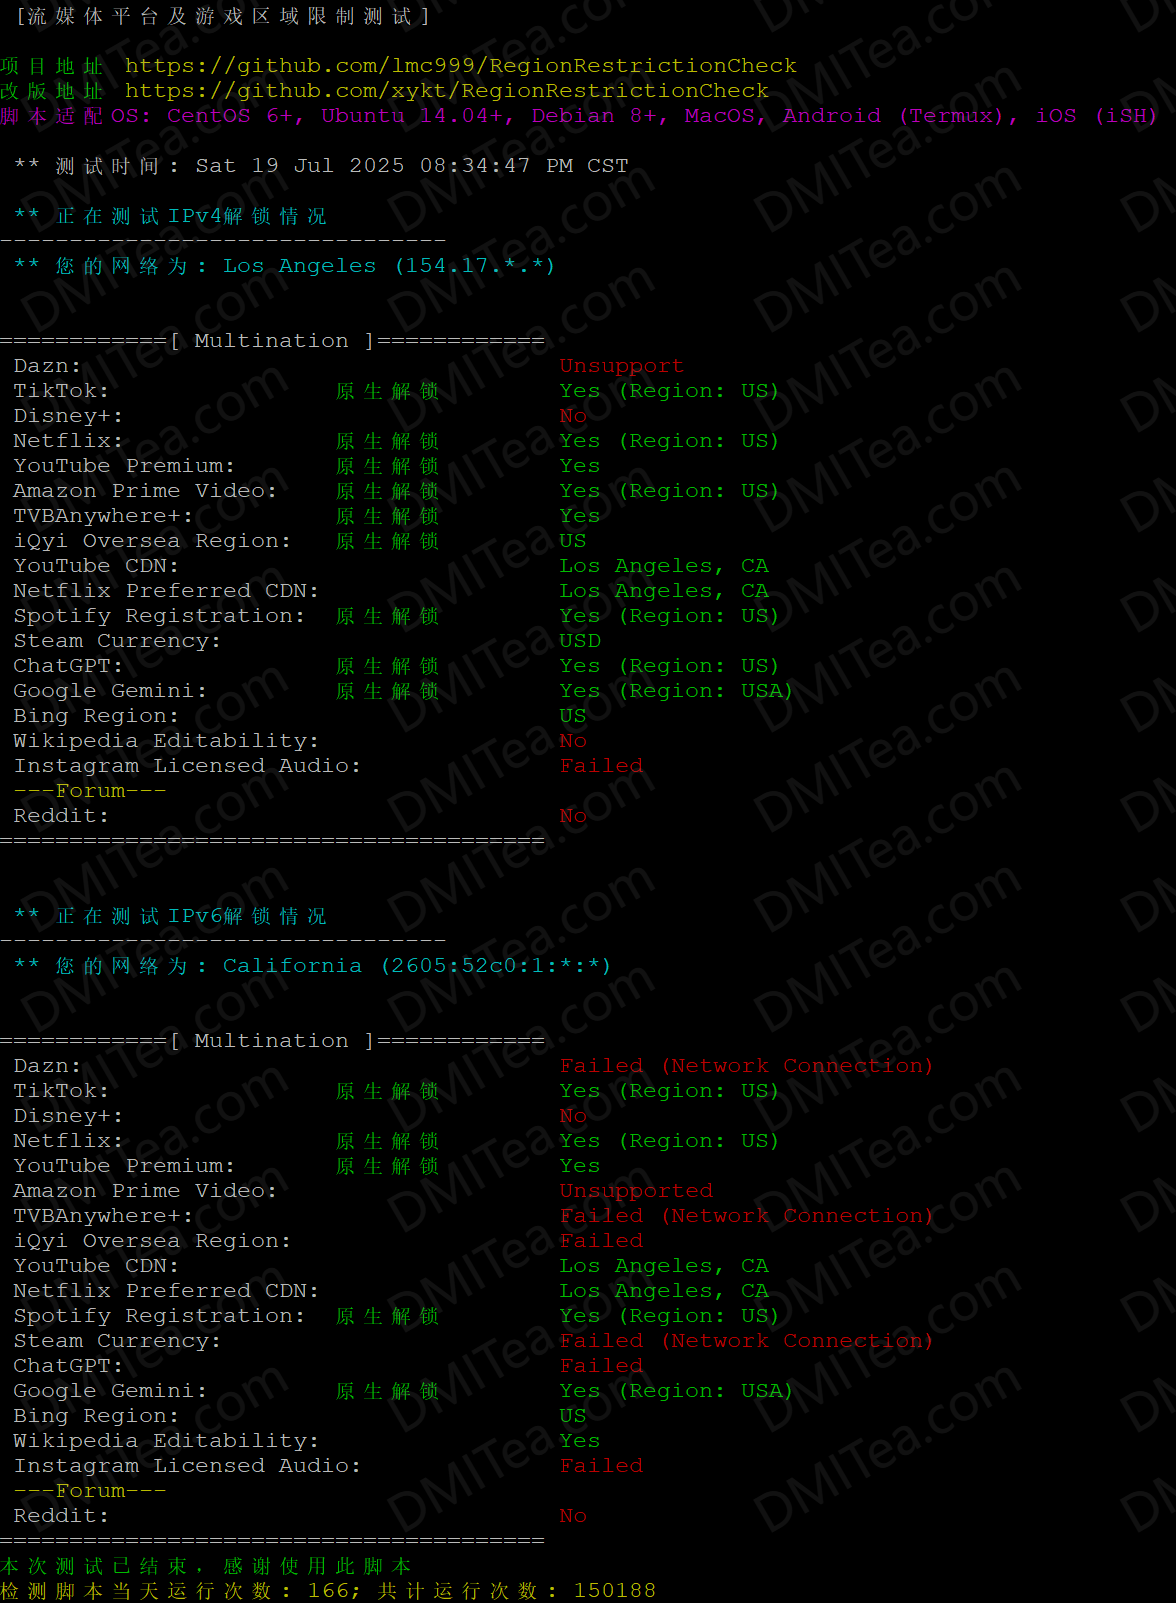The width and height of the screenshot is (1176, 1603).
Task: Click the test timestamp Sat 19 Jul 2025
Action: coord(411,166)
